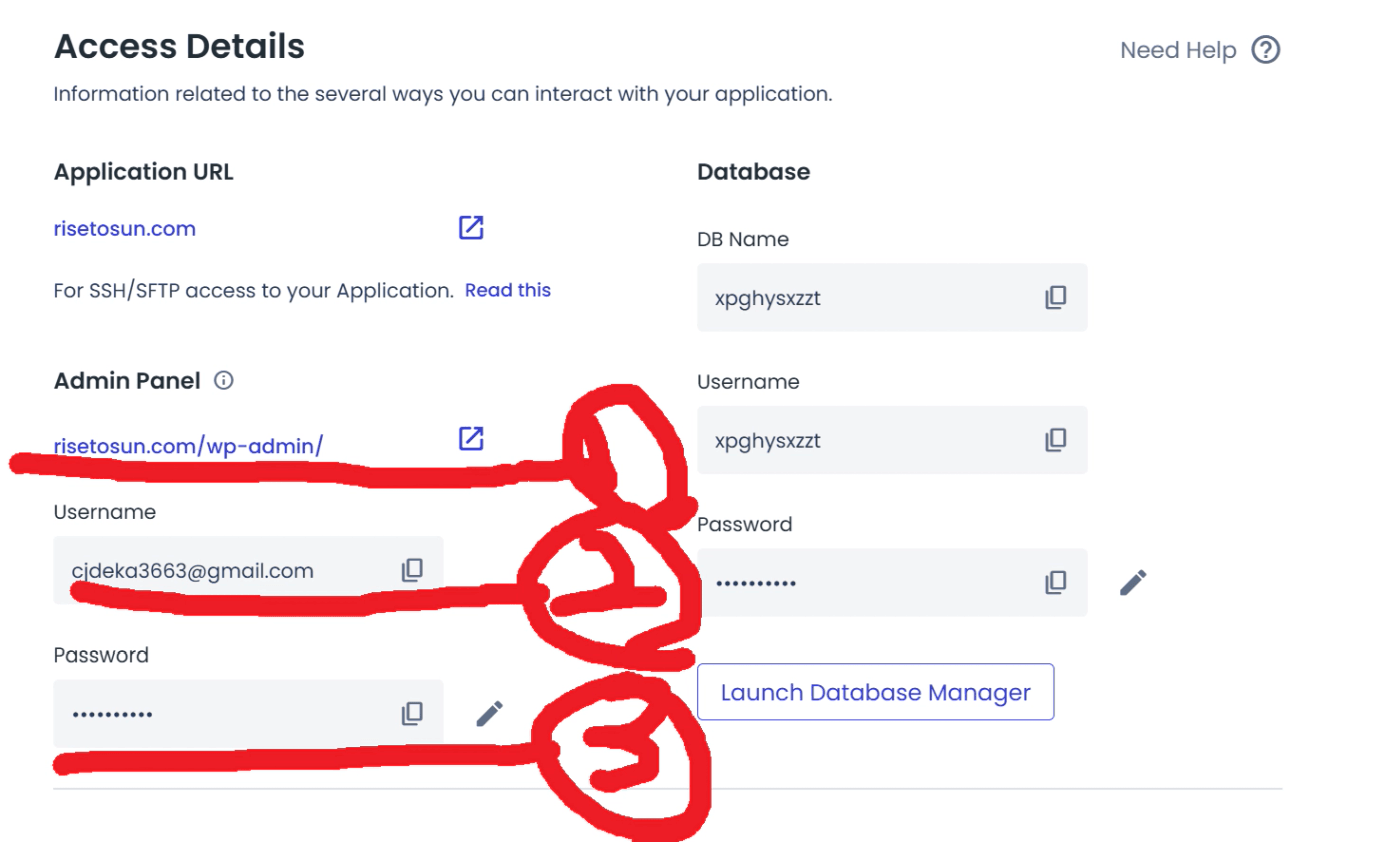Open Admin Panel external link icon
Viewport: 1386px width, 842px height.
click(x=471, y=439)
